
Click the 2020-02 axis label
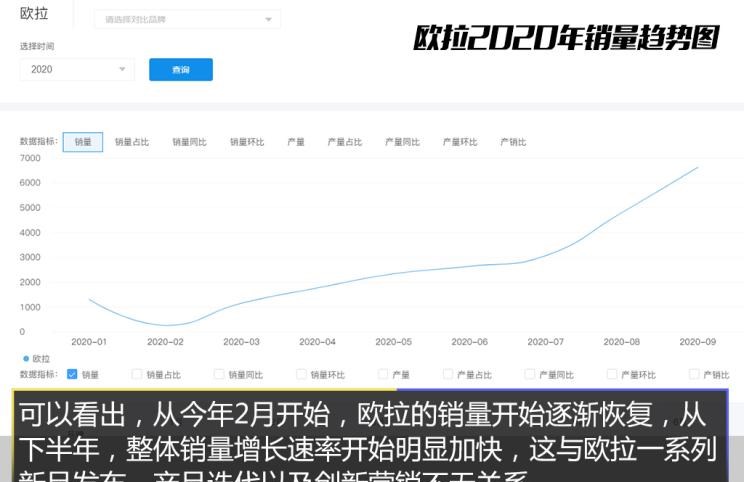click(165, 342)
